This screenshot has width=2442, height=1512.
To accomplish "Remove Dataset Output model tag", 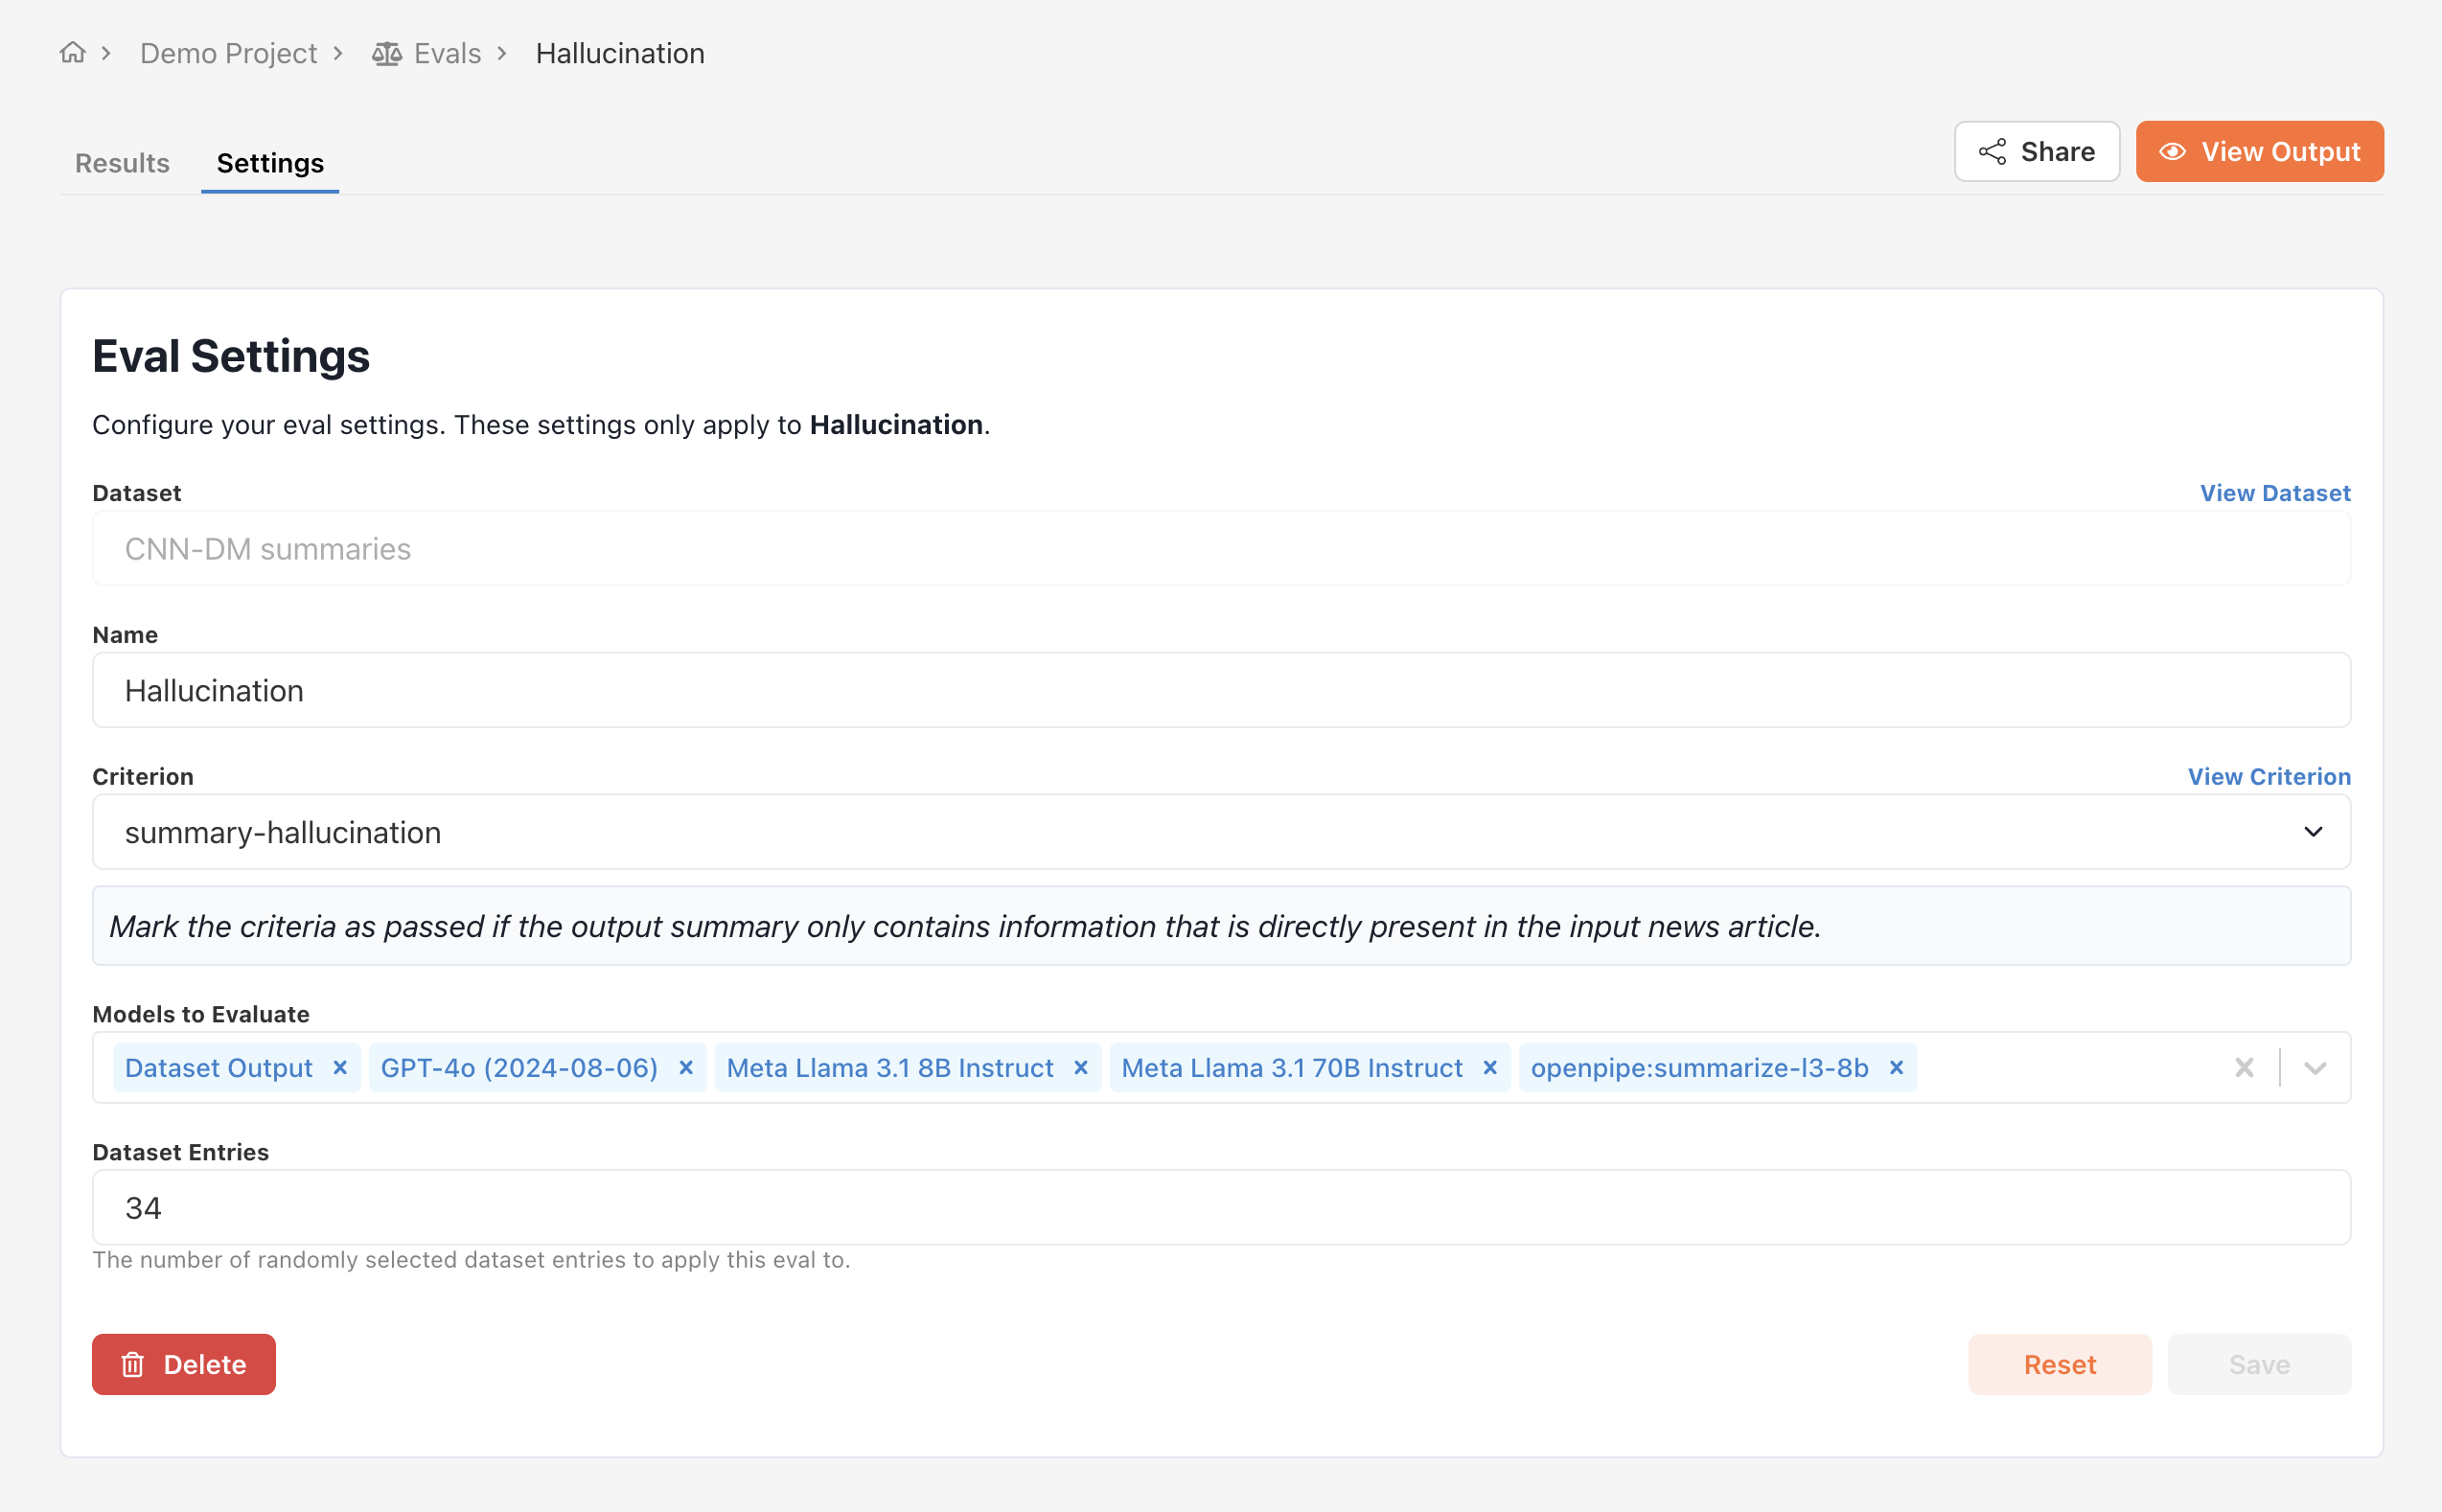I will (340, 1067).
